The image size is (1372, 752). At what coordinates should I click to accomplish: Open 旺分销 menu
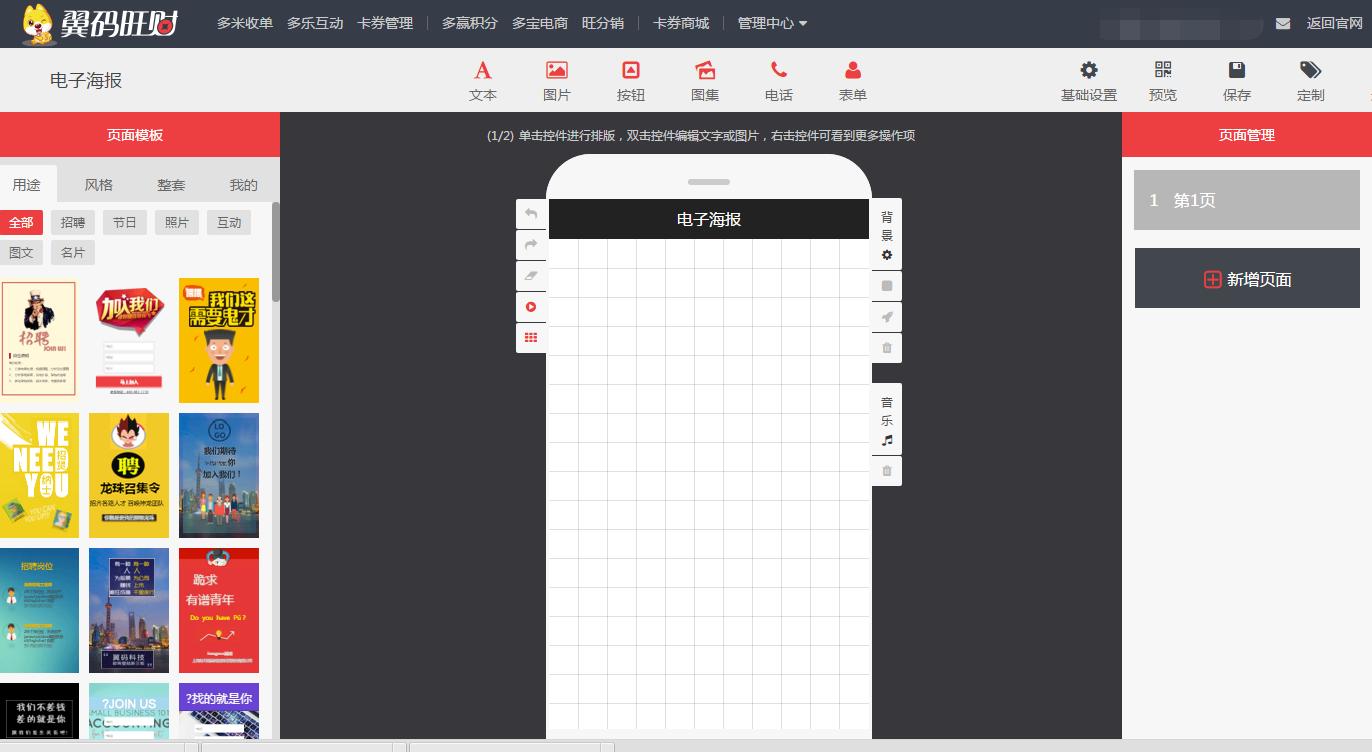click(603, 23)
